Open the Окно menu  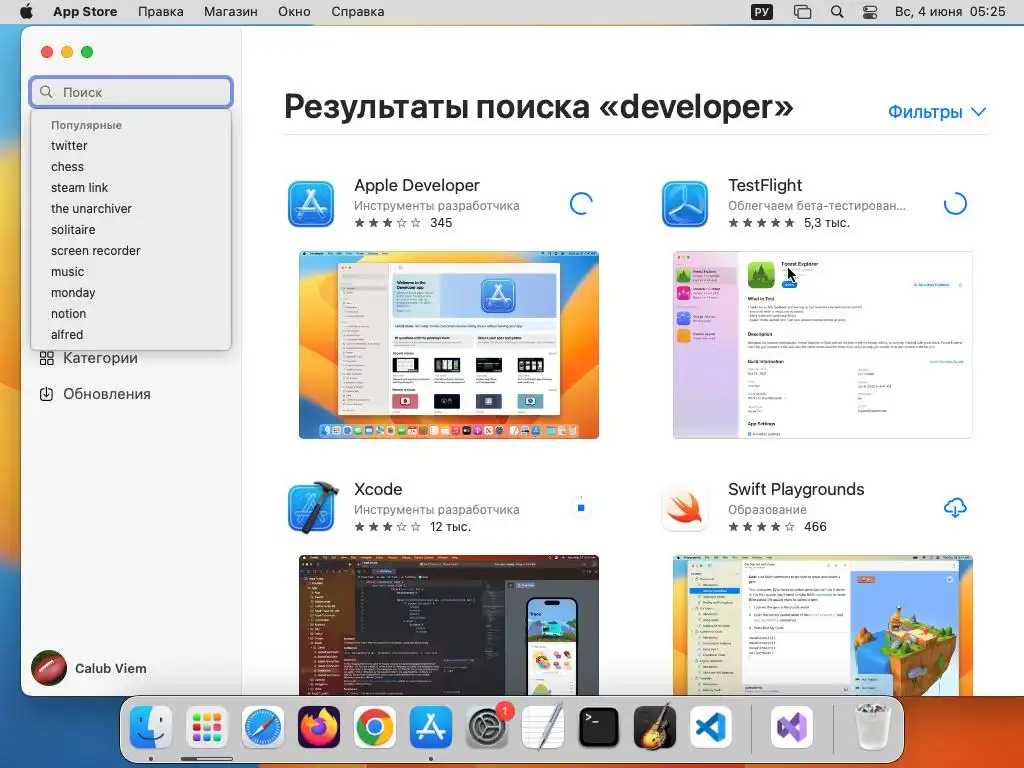[x=294, y=12]
